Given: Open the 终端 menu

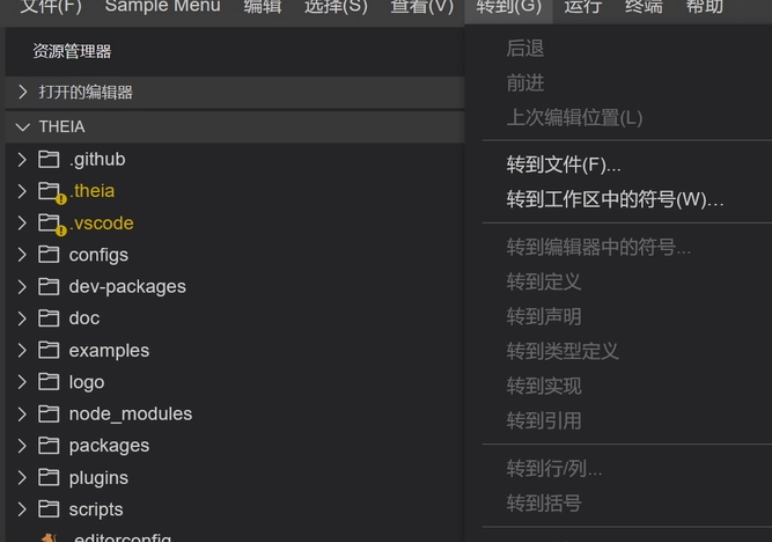Looking at the screenshot, I should pyautogui.click(x=643, y=7).
